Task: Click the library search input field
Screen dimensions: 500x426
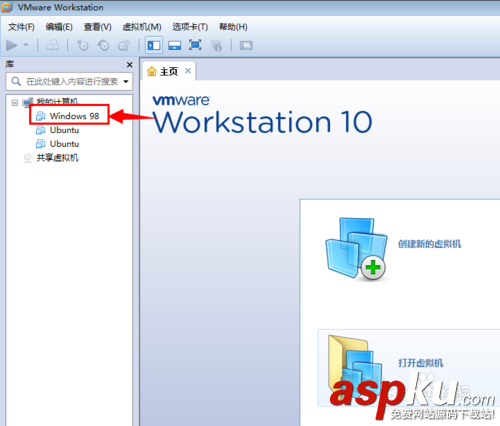Action: tap(69, 81)
